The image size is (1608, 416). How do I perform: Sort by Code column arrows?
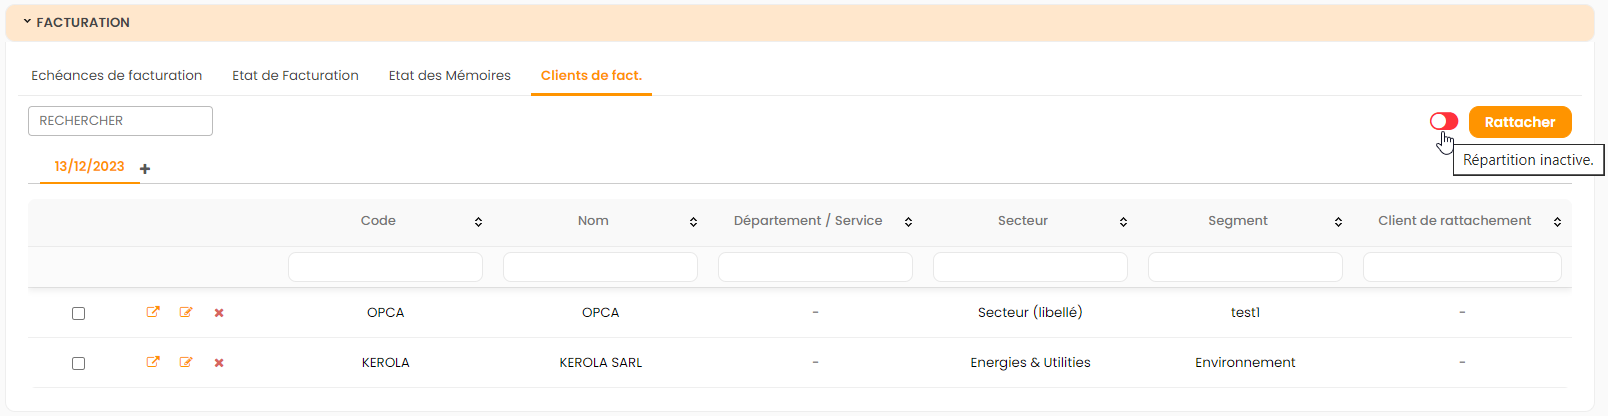click(x=478, y=222)
